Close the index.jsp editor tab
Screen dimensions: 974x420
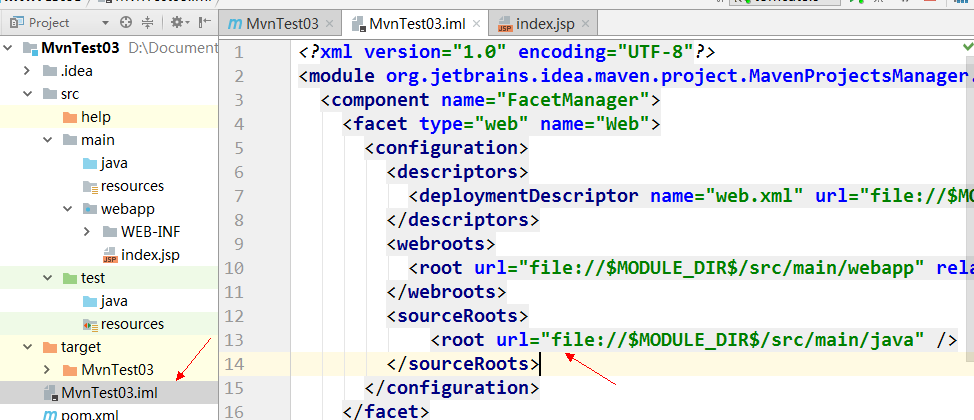(585, 24)
